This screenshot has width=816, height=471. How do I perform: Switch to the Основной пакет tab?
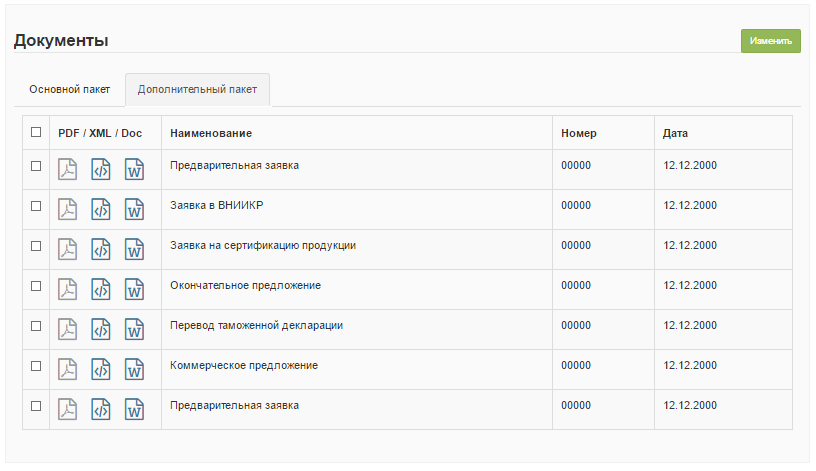click(69, 89)
